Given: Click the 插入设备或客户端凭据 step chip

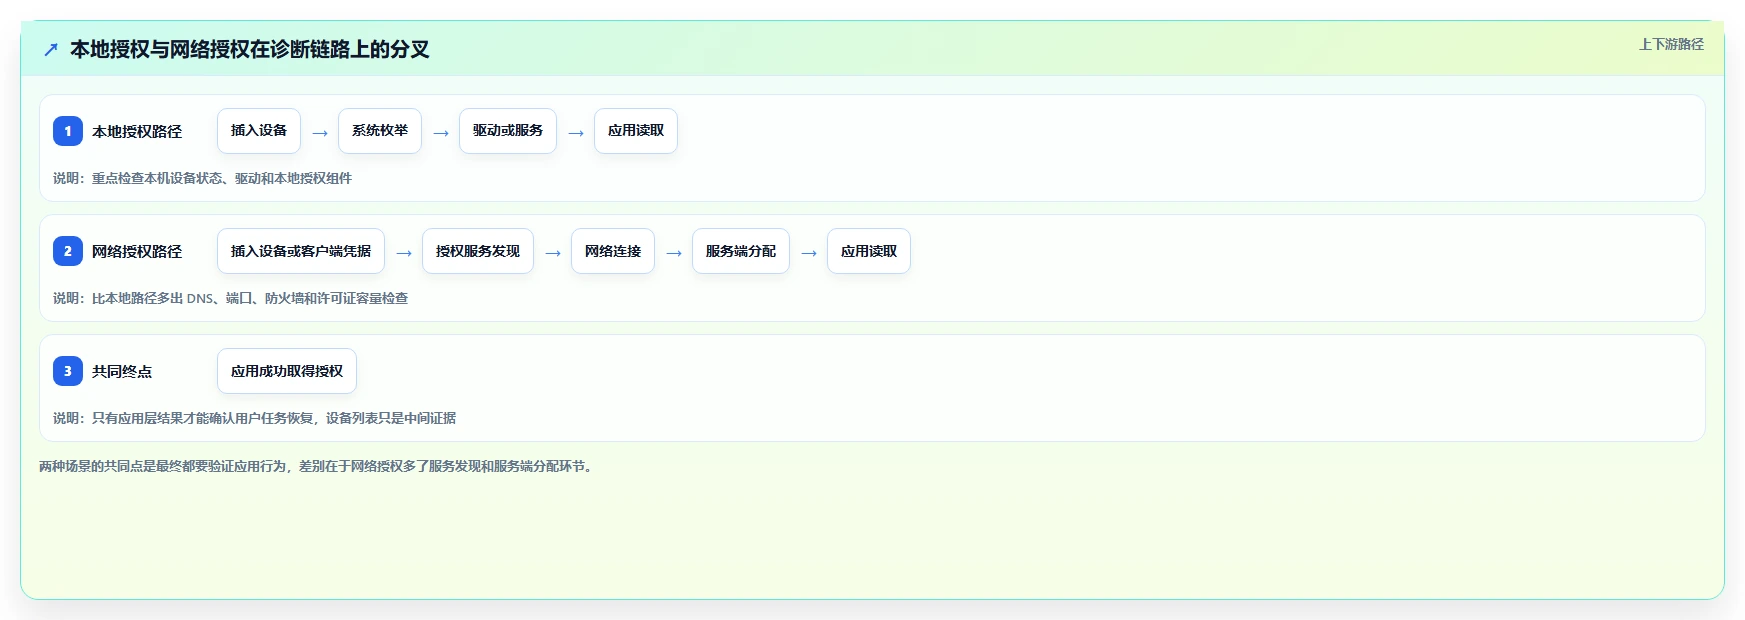Looking at the screenshot, I should click(301, 251).
